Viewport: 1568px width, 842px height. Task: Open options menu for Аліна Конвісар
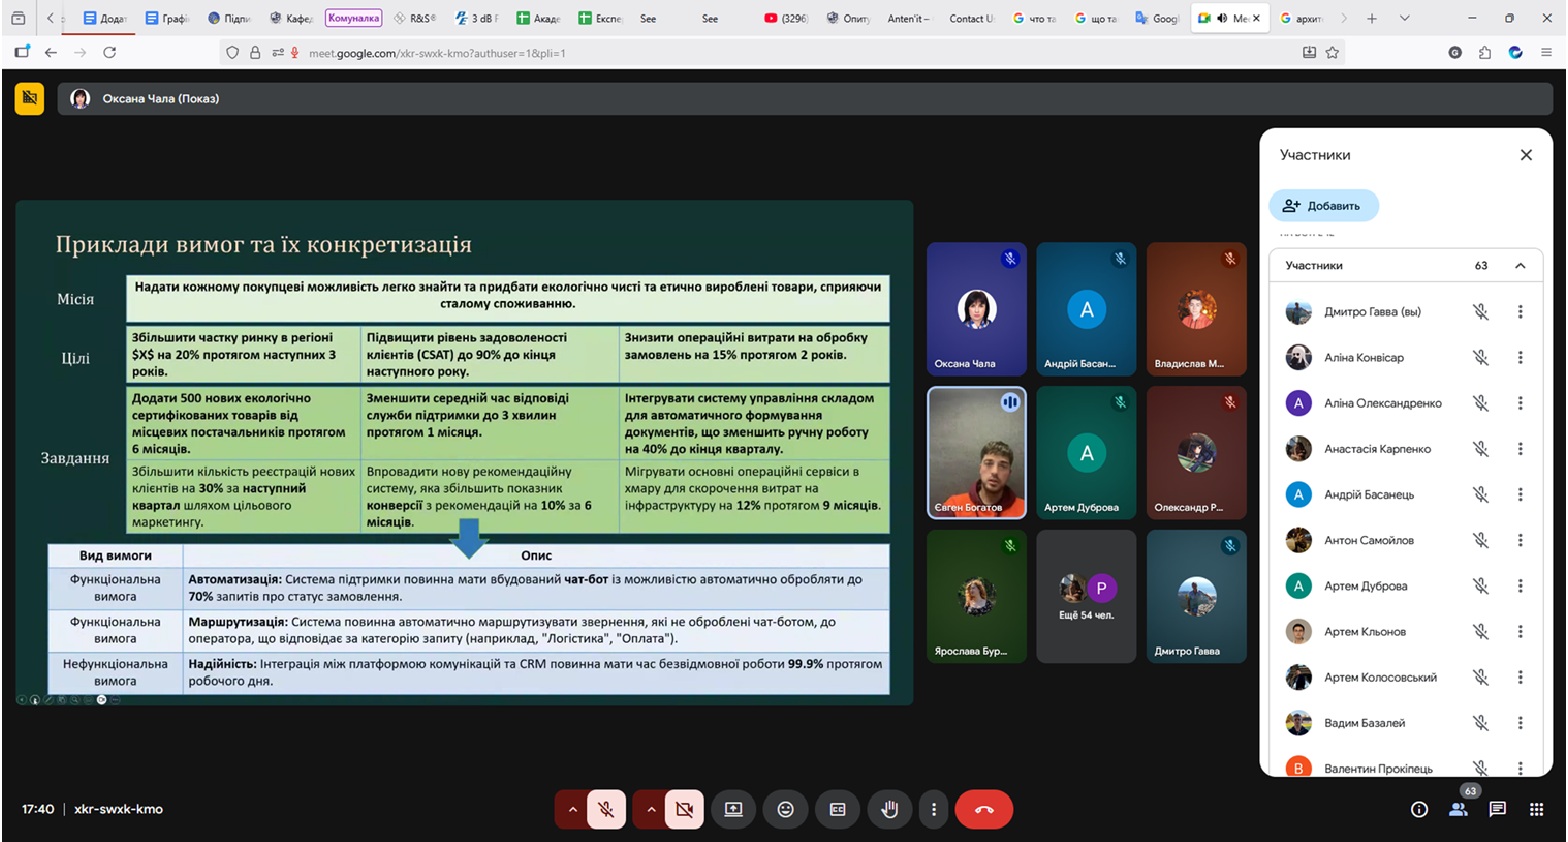point(1520,357)
